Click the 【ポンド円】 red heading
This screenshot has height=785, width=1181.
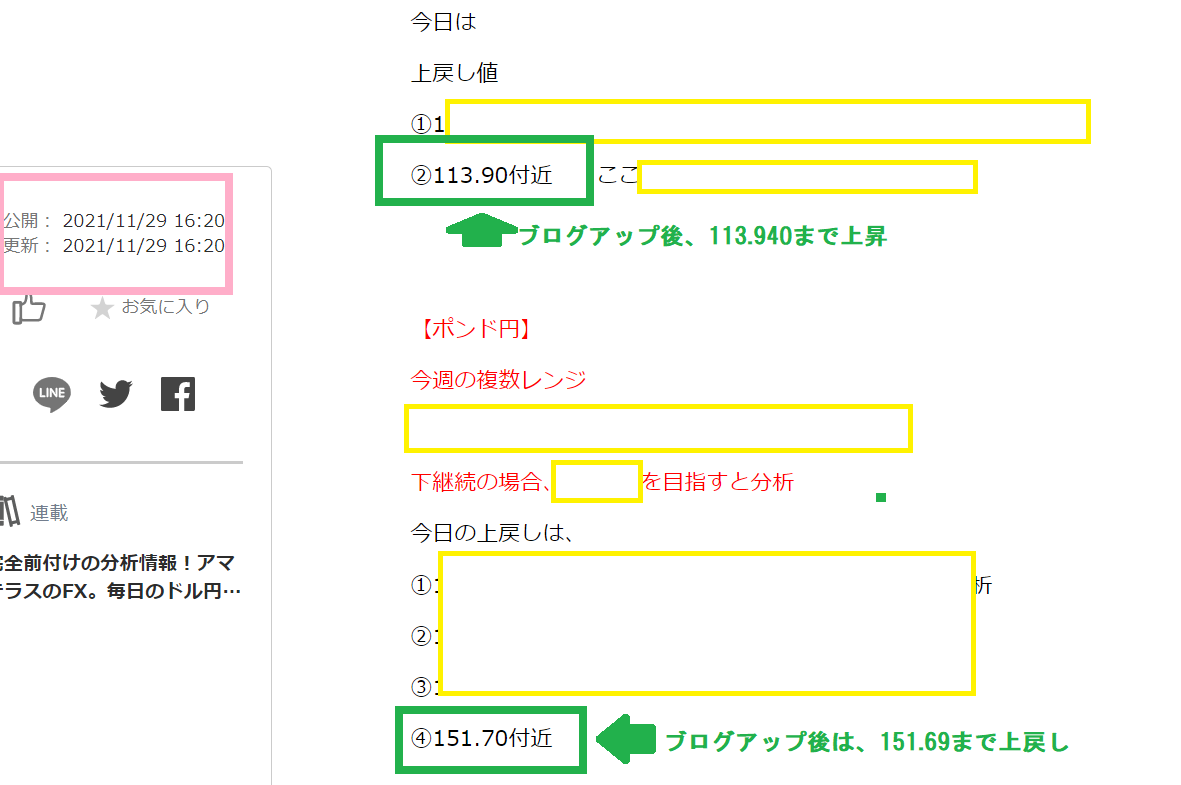(472, 328)
